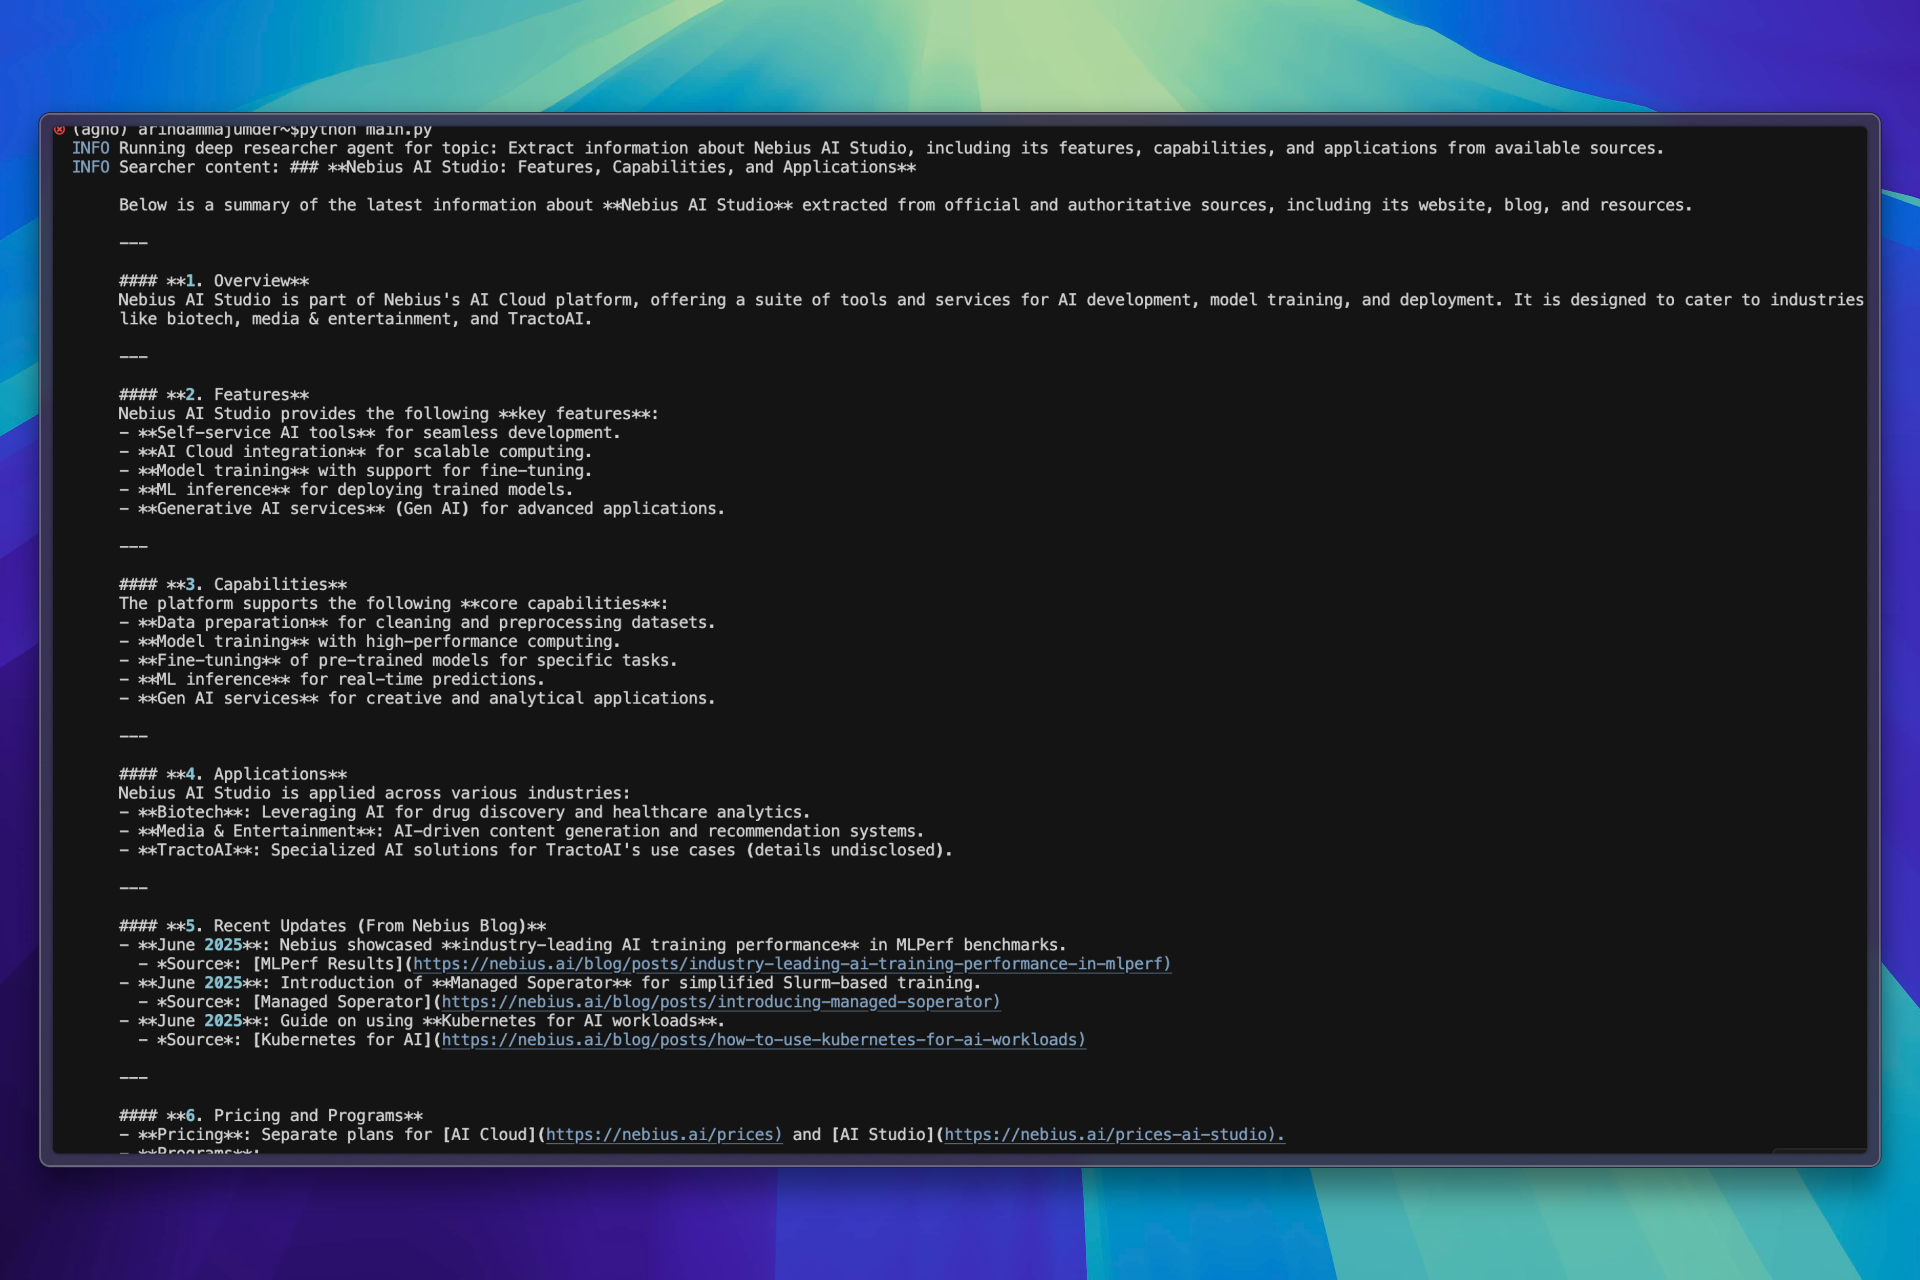The width and height of the screenshot is (1920, 1280).
Task: Click the '**Generative AI services**' bullet line
Action: pos(422,509)
